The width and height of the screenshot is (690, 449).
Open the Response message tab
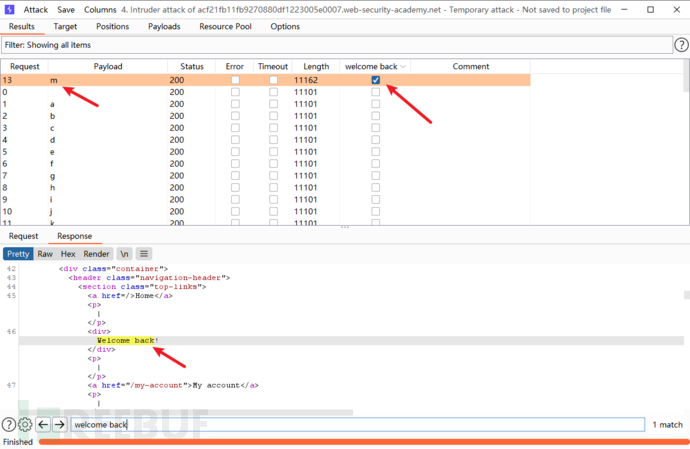coord(74,236)
